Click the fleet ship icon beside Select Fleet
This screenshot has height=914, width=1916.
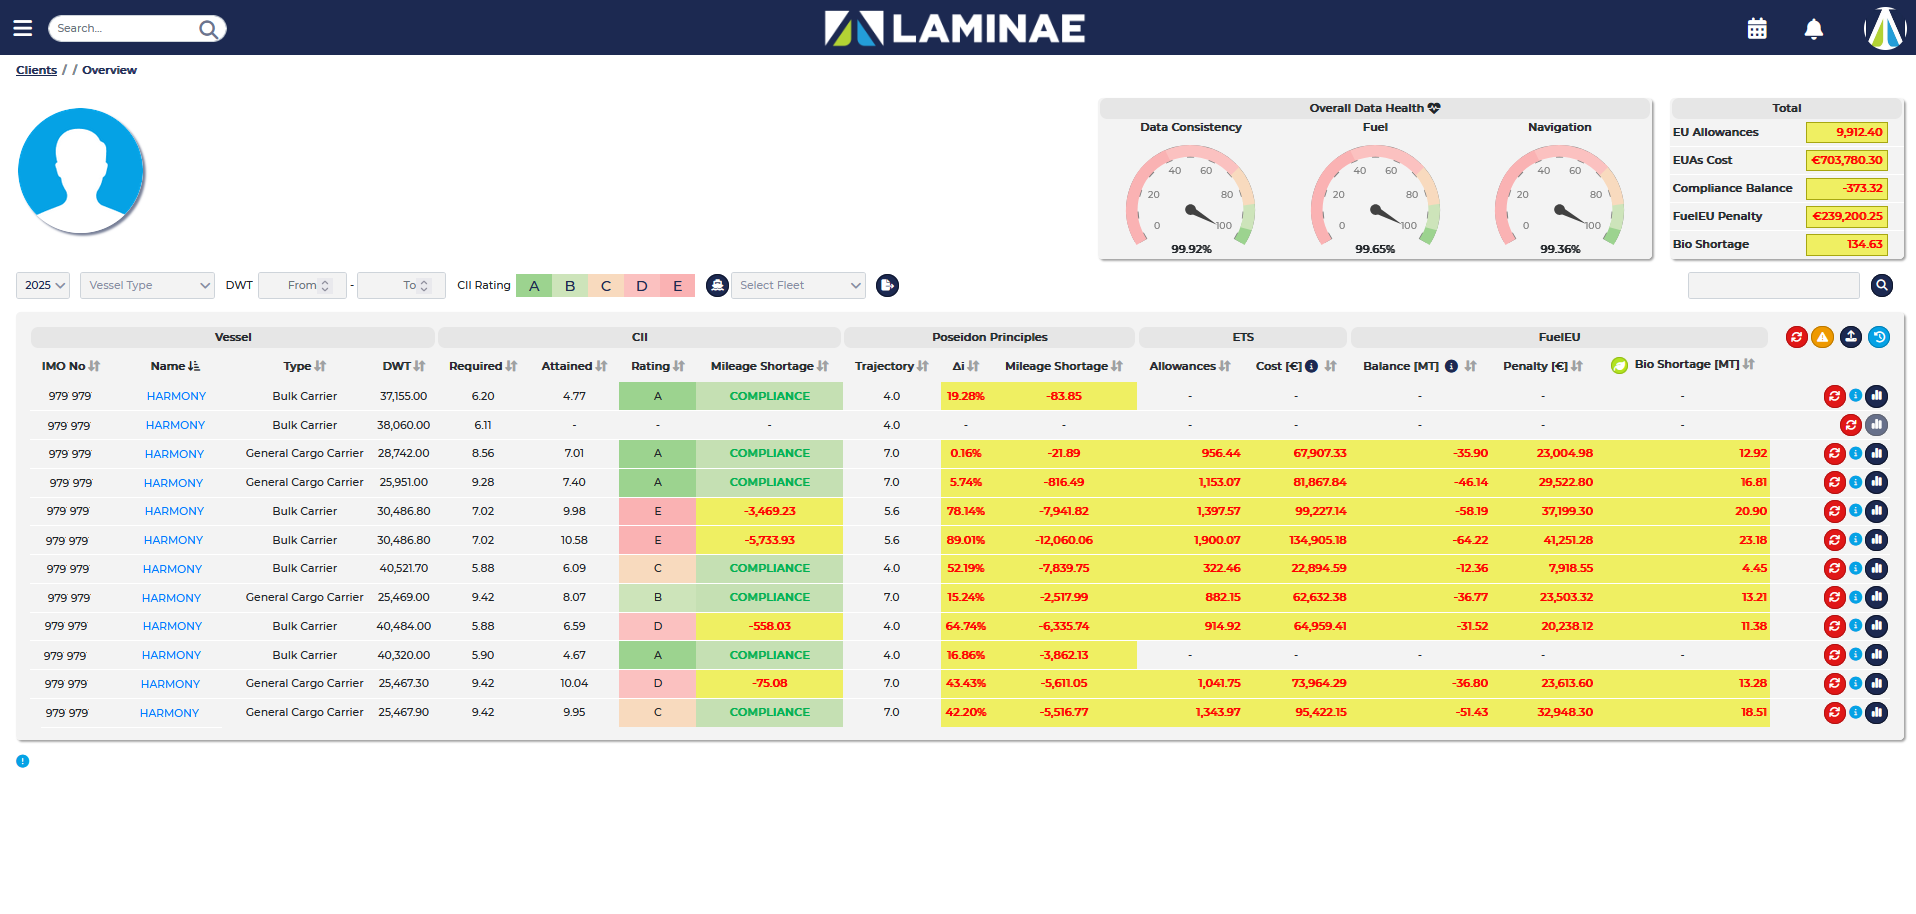[717, 286]
